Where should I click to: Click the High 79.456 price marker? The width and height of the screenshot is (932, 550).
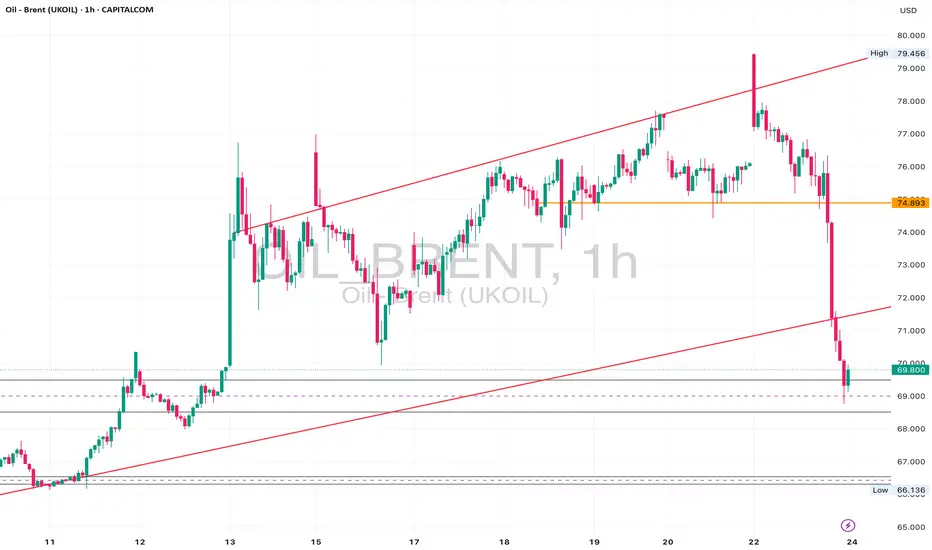[x=898, y=54]
